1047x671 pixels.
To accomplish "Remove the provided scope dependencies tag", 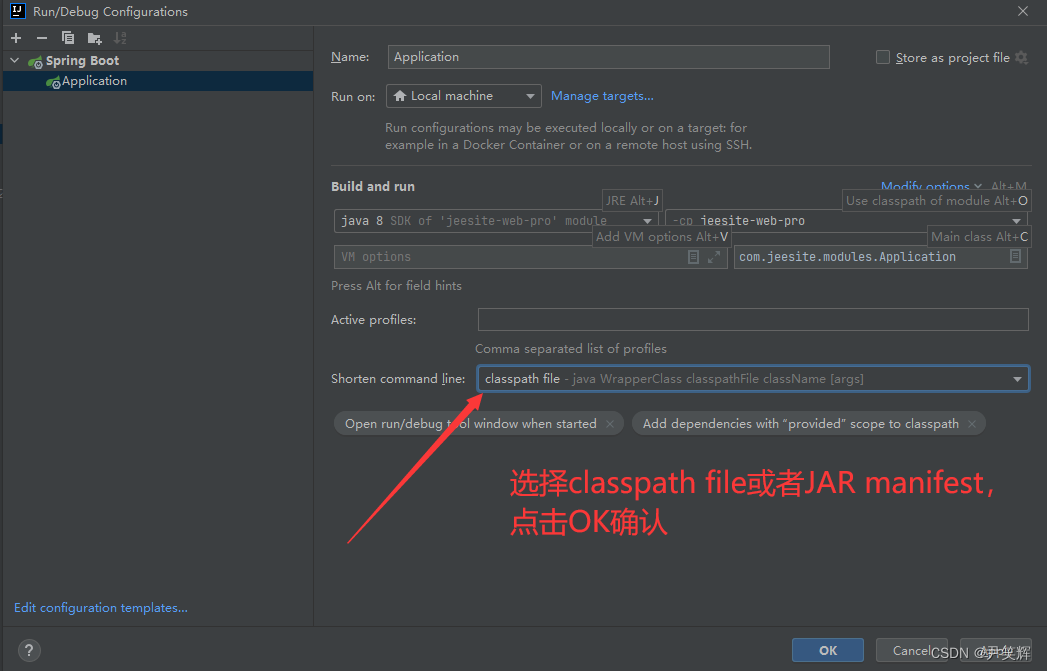I will (x=971, y=423).
